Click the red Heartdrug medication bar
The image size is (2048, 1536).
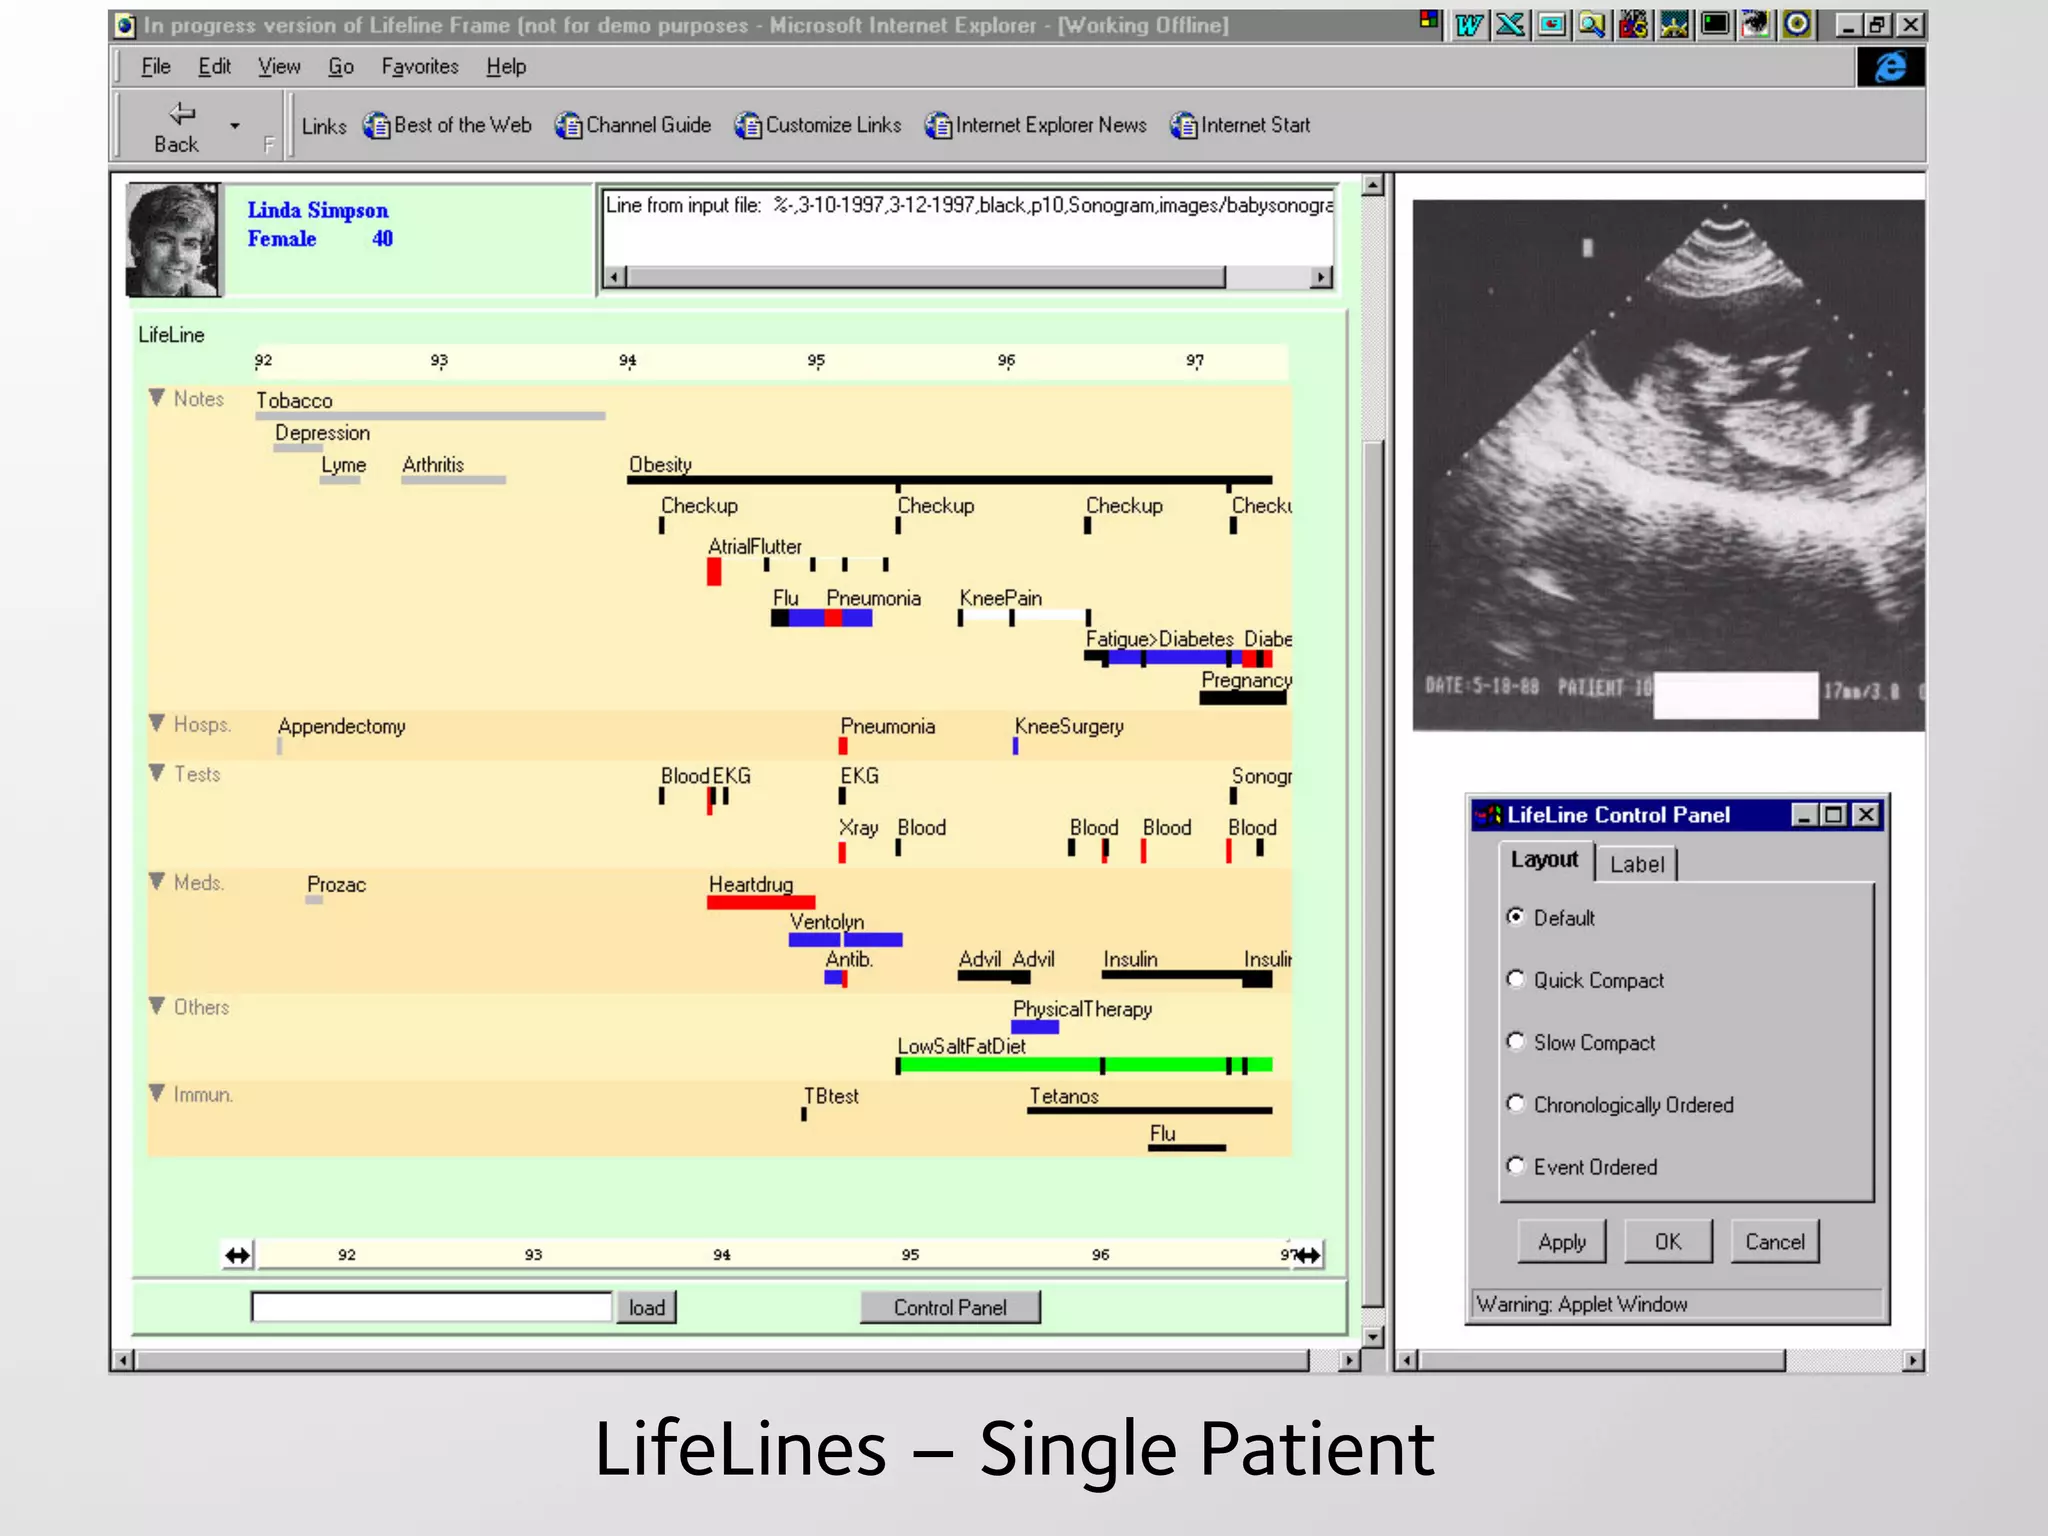(761, 902)
